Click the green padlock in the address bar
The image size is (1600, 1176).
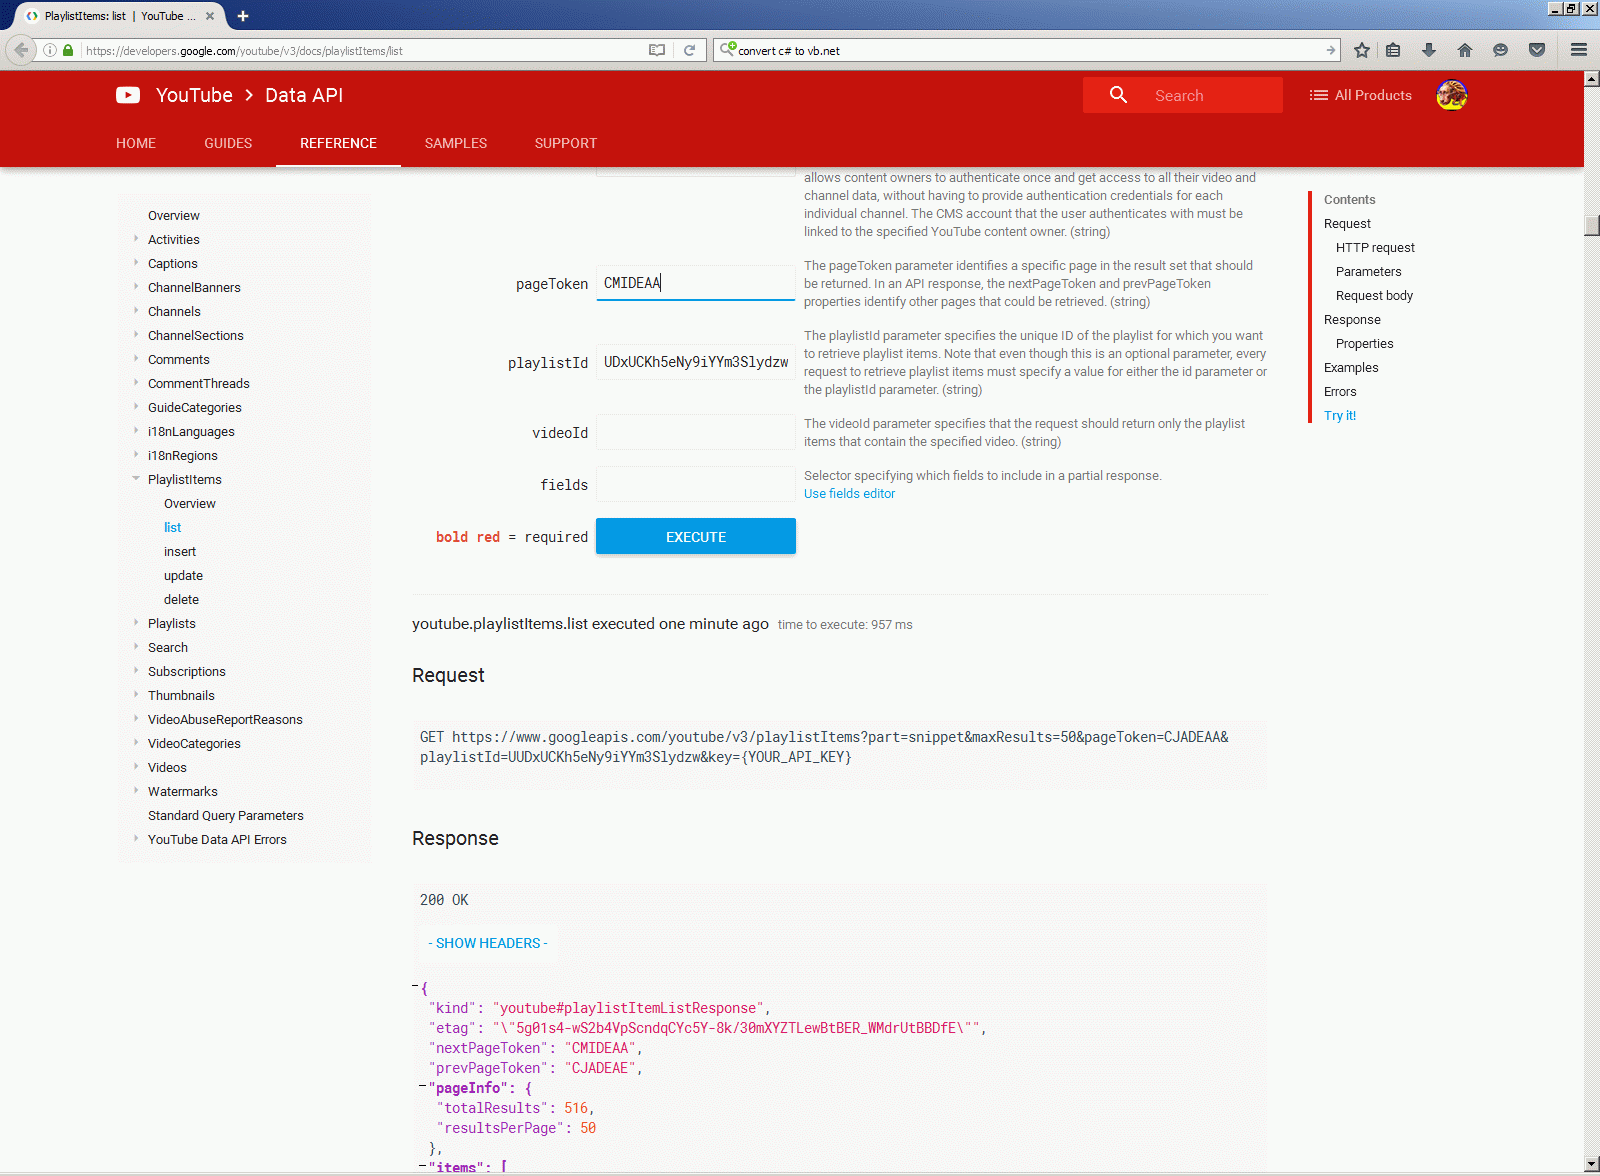pos(68,50)
